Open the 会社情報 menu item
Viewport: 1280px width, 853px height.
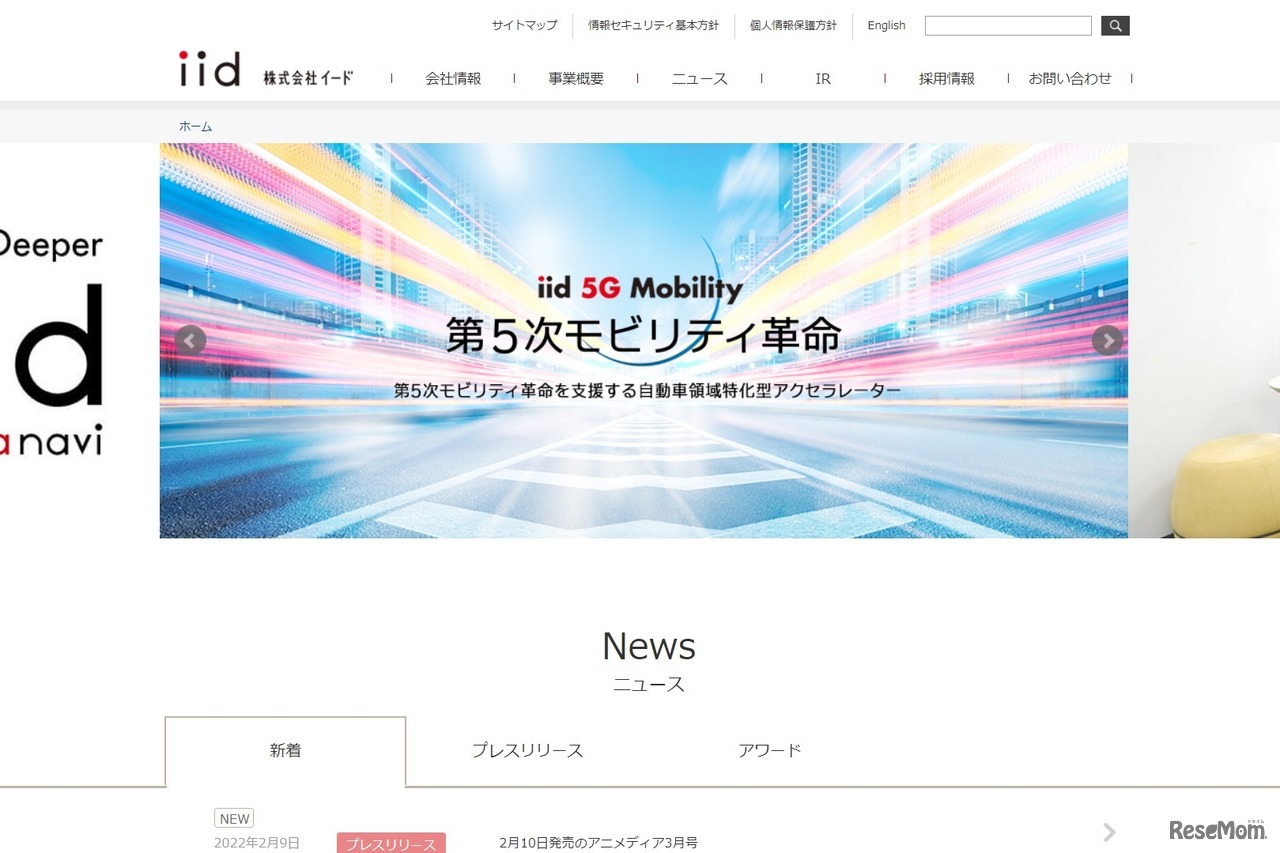[452, 78]
